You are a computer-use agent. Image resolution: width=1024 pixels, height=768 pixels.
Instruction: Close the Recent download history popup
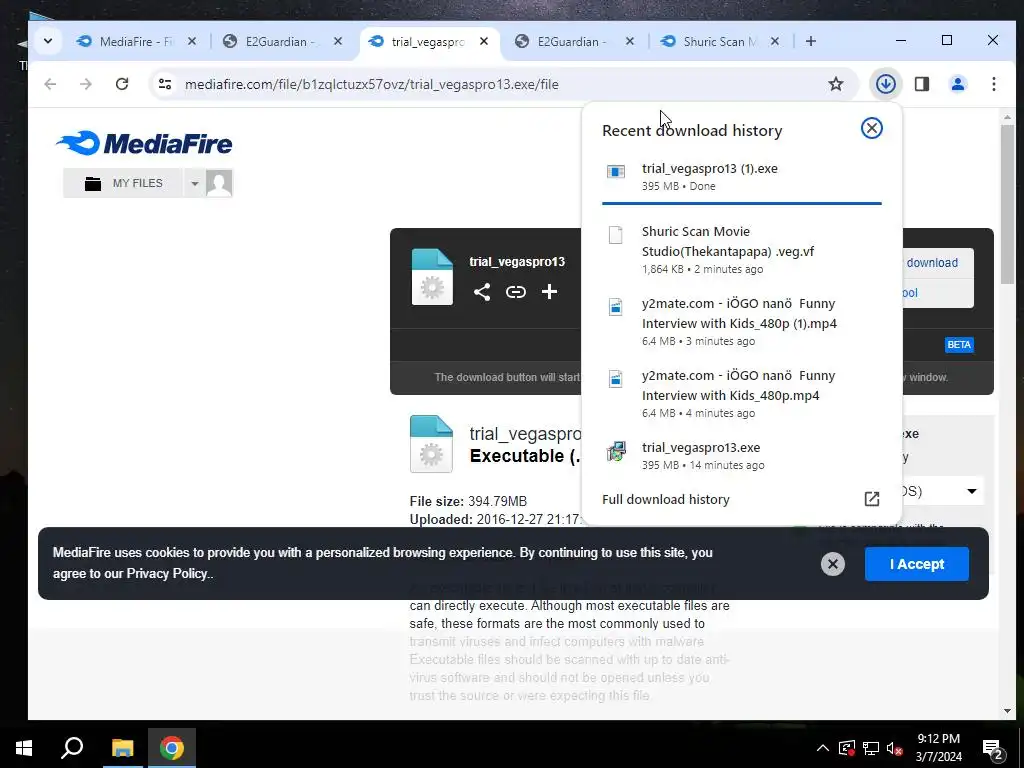click(x=872, y=128)
